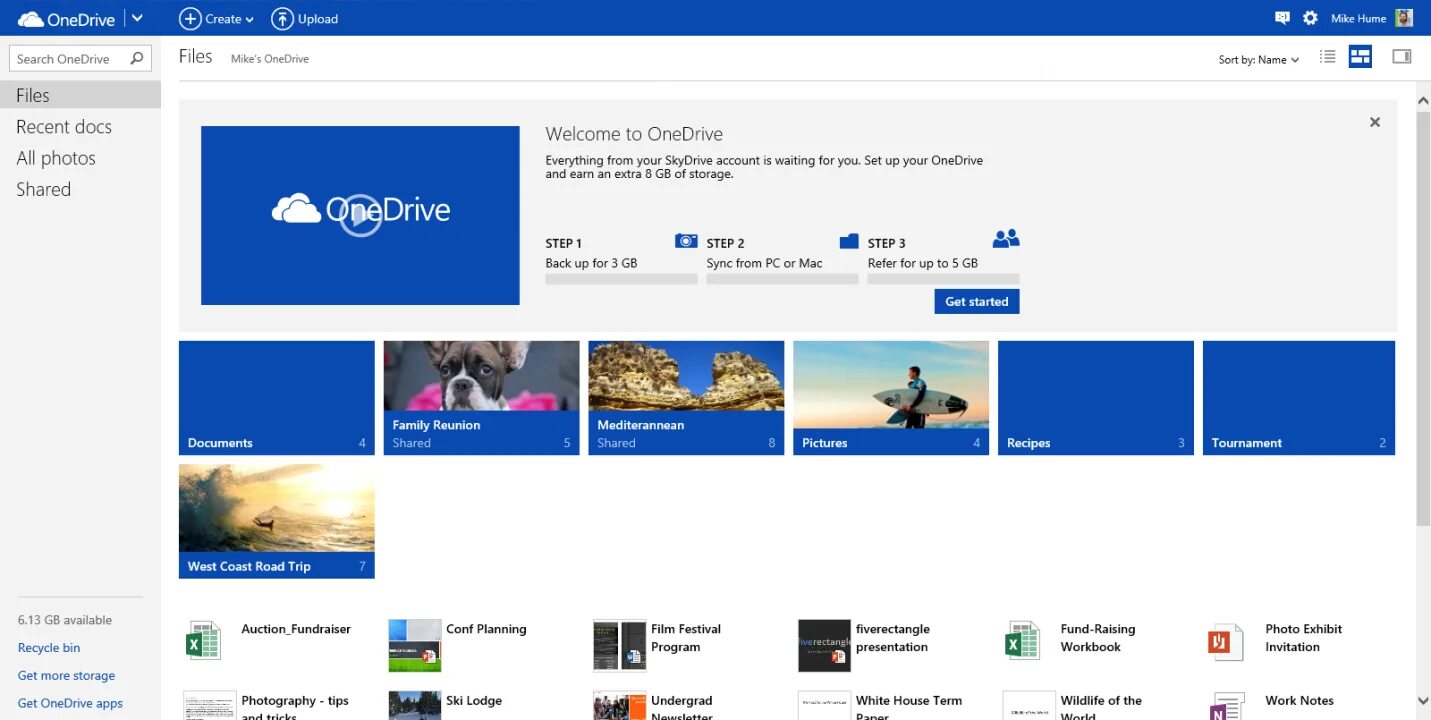Click the 6.13 GB available text
The height and width of the screenshot is (720, 1431).
[x=65, y=620]
